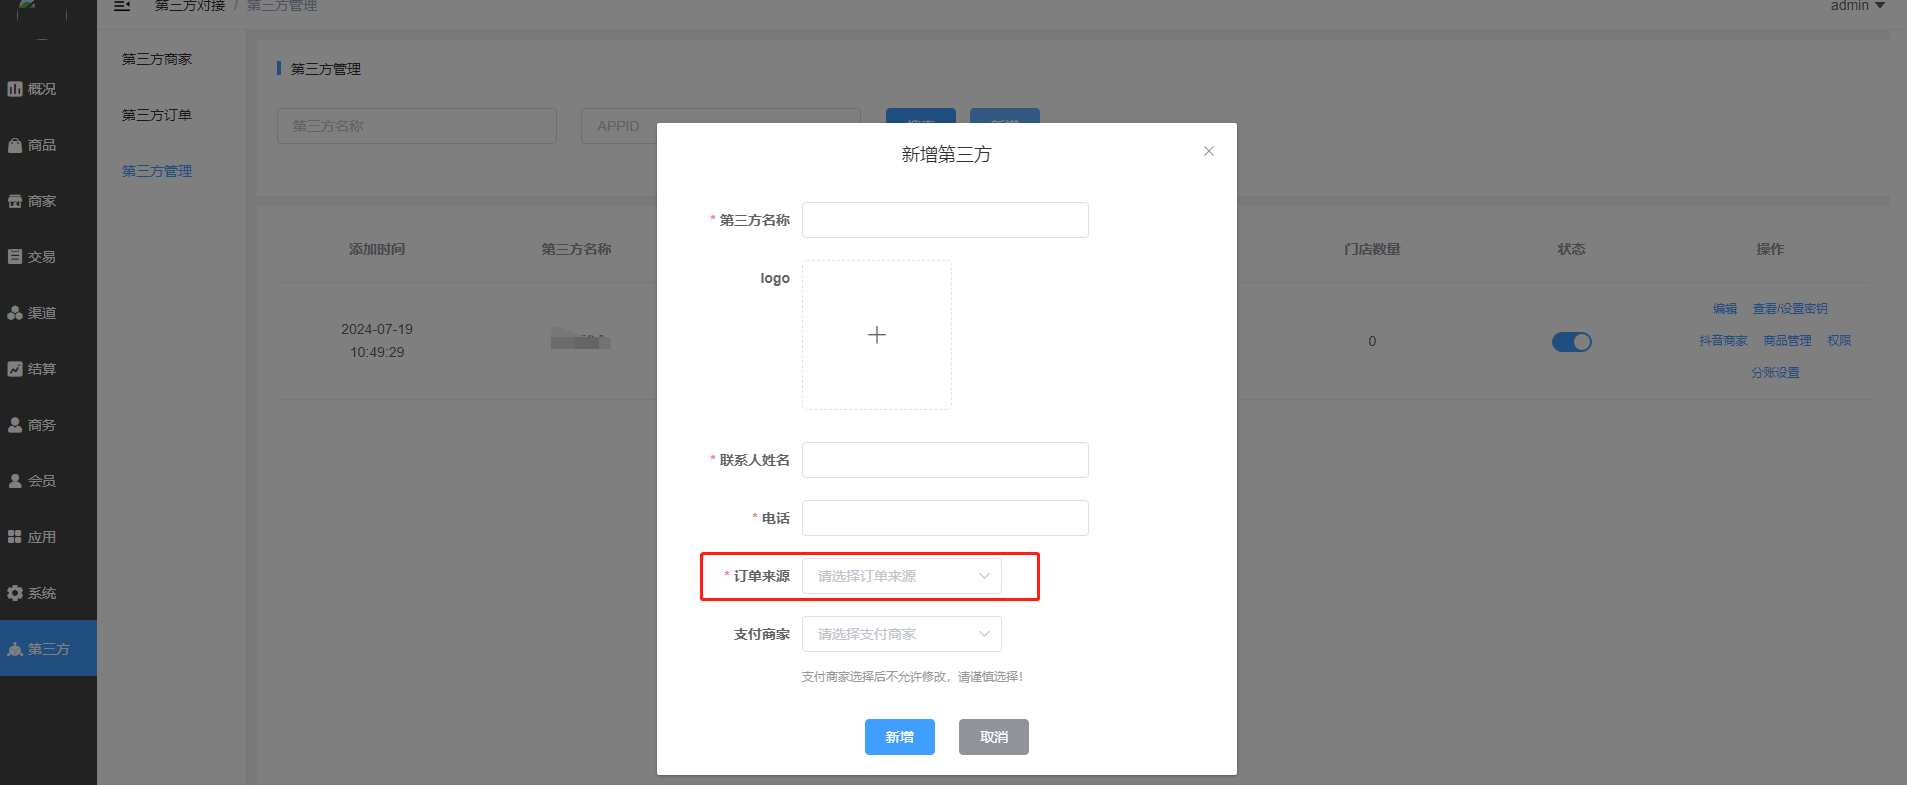This screenshot has height=785, width=1907.
Task: Click the 结算 settlement chart icon
Action: [x=15, y=369]
